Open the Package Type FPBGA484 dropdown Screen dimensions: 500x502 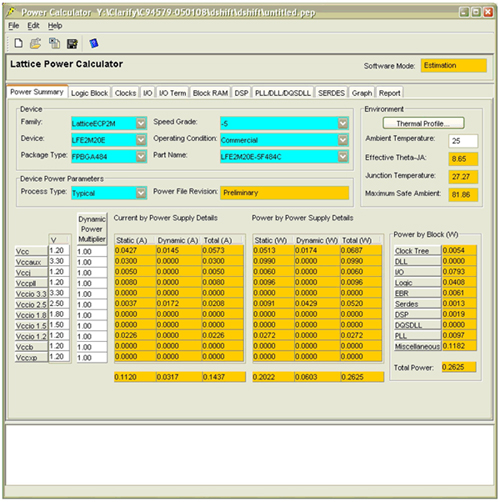coord(141,156)
